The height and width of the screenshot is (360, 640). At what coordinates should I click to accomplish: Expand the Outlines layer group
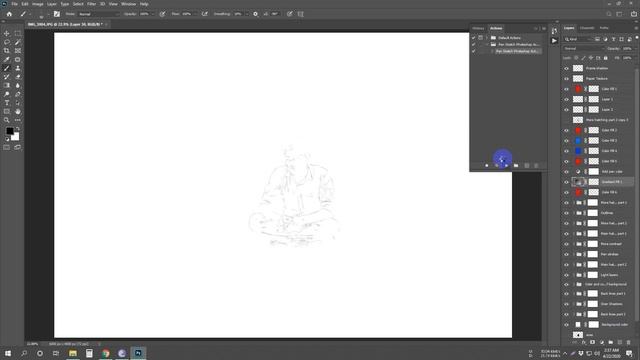tap(573, 213)
